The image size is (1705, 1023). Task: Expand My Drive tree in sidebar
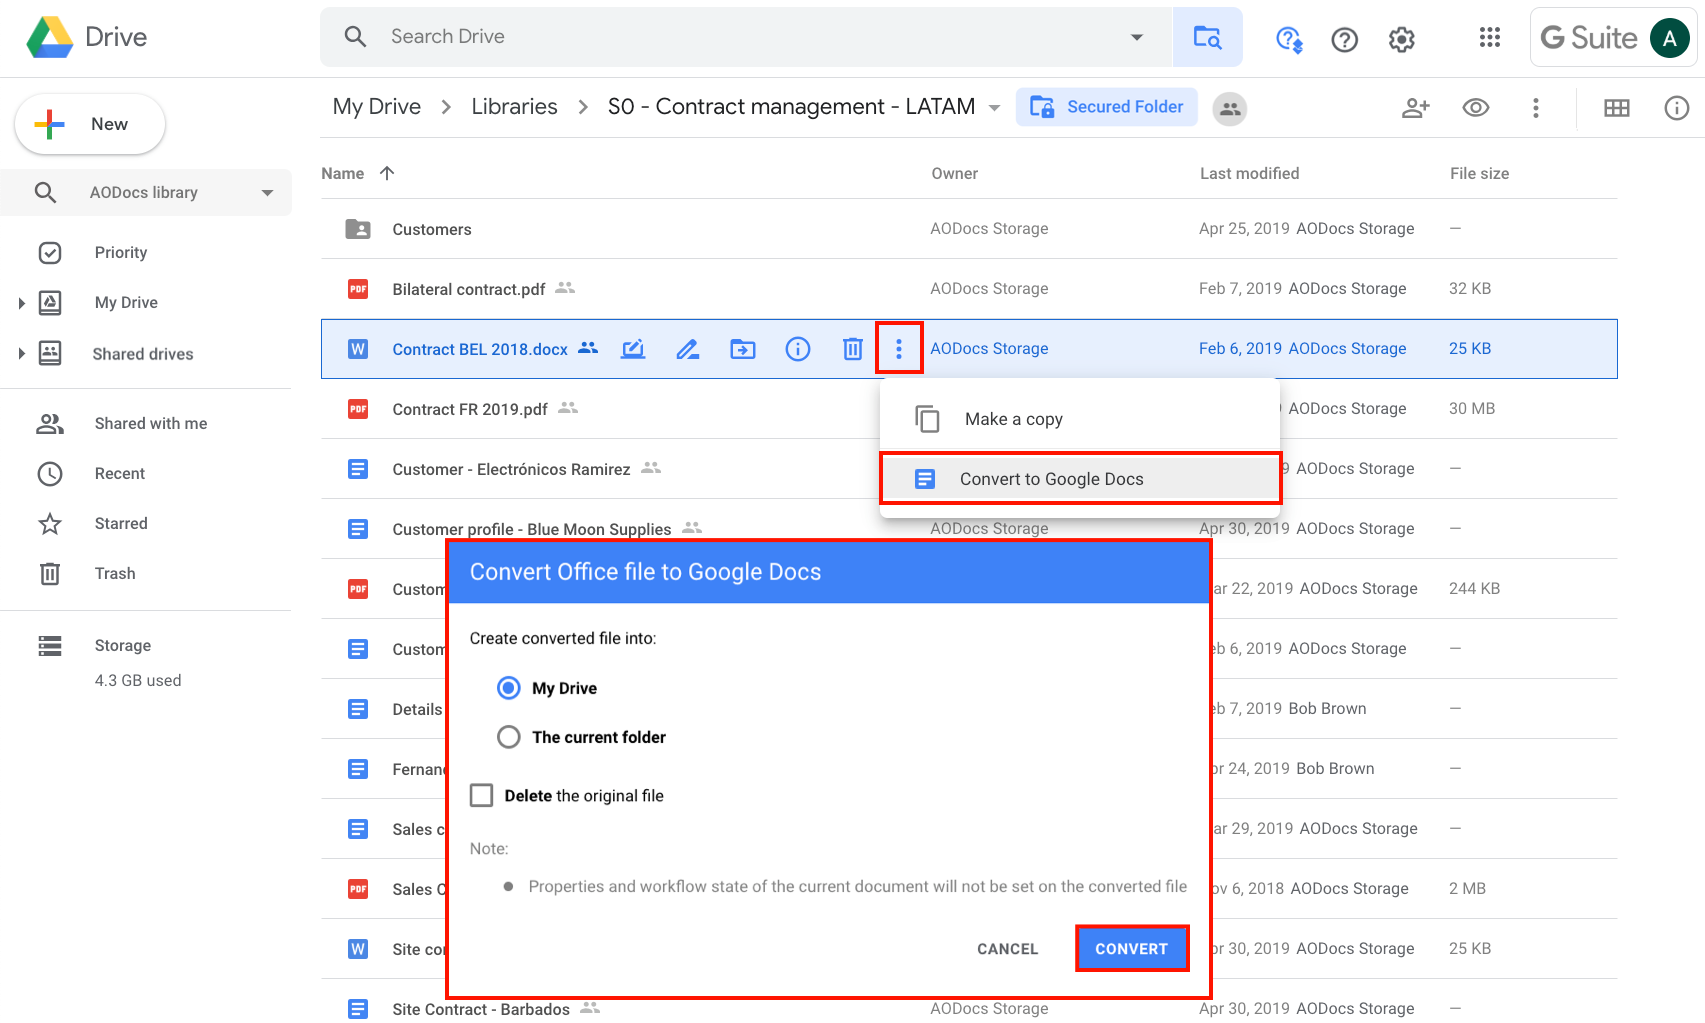(x=21, y=303)
